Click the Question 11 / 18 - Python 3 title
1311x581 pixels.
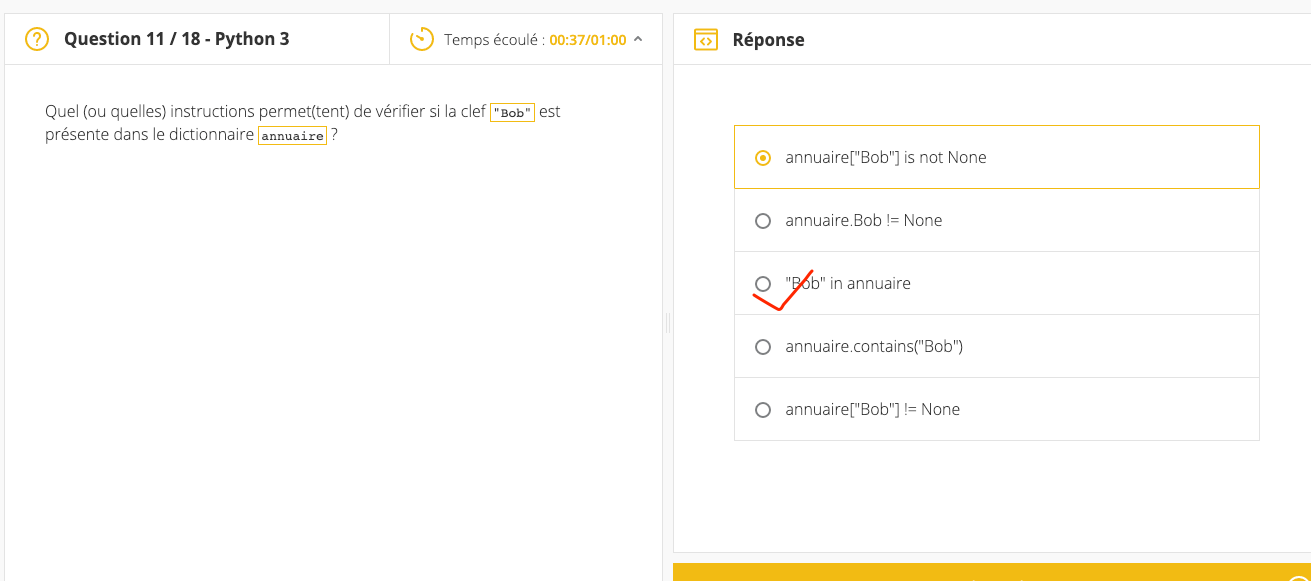tap(177, 39)
